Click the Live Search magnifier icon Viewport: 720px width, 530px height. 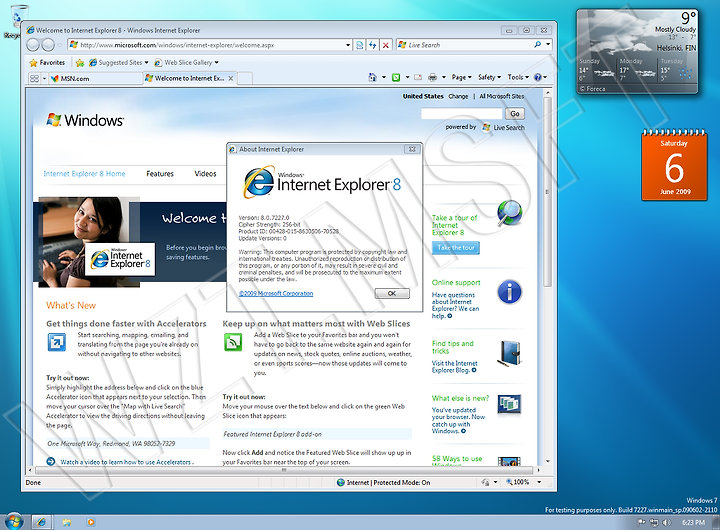coord(538,45)
